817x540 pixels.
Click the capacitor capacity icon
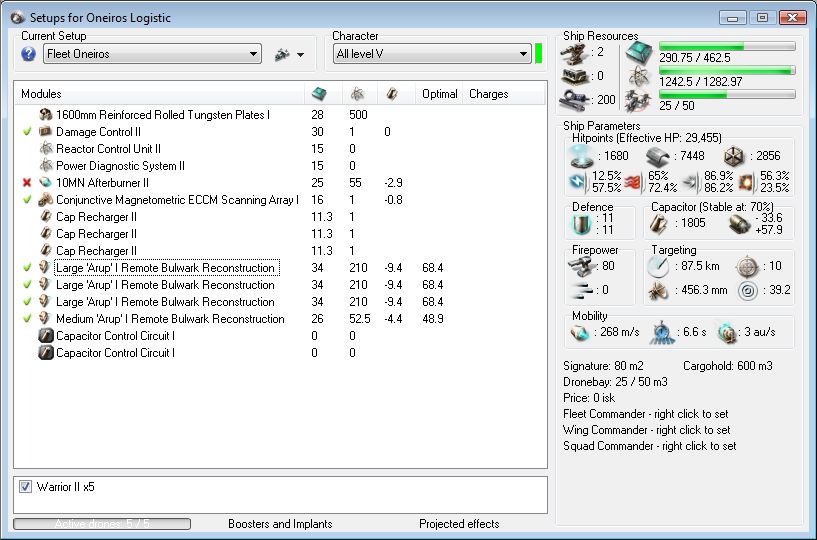pos(659,224)
